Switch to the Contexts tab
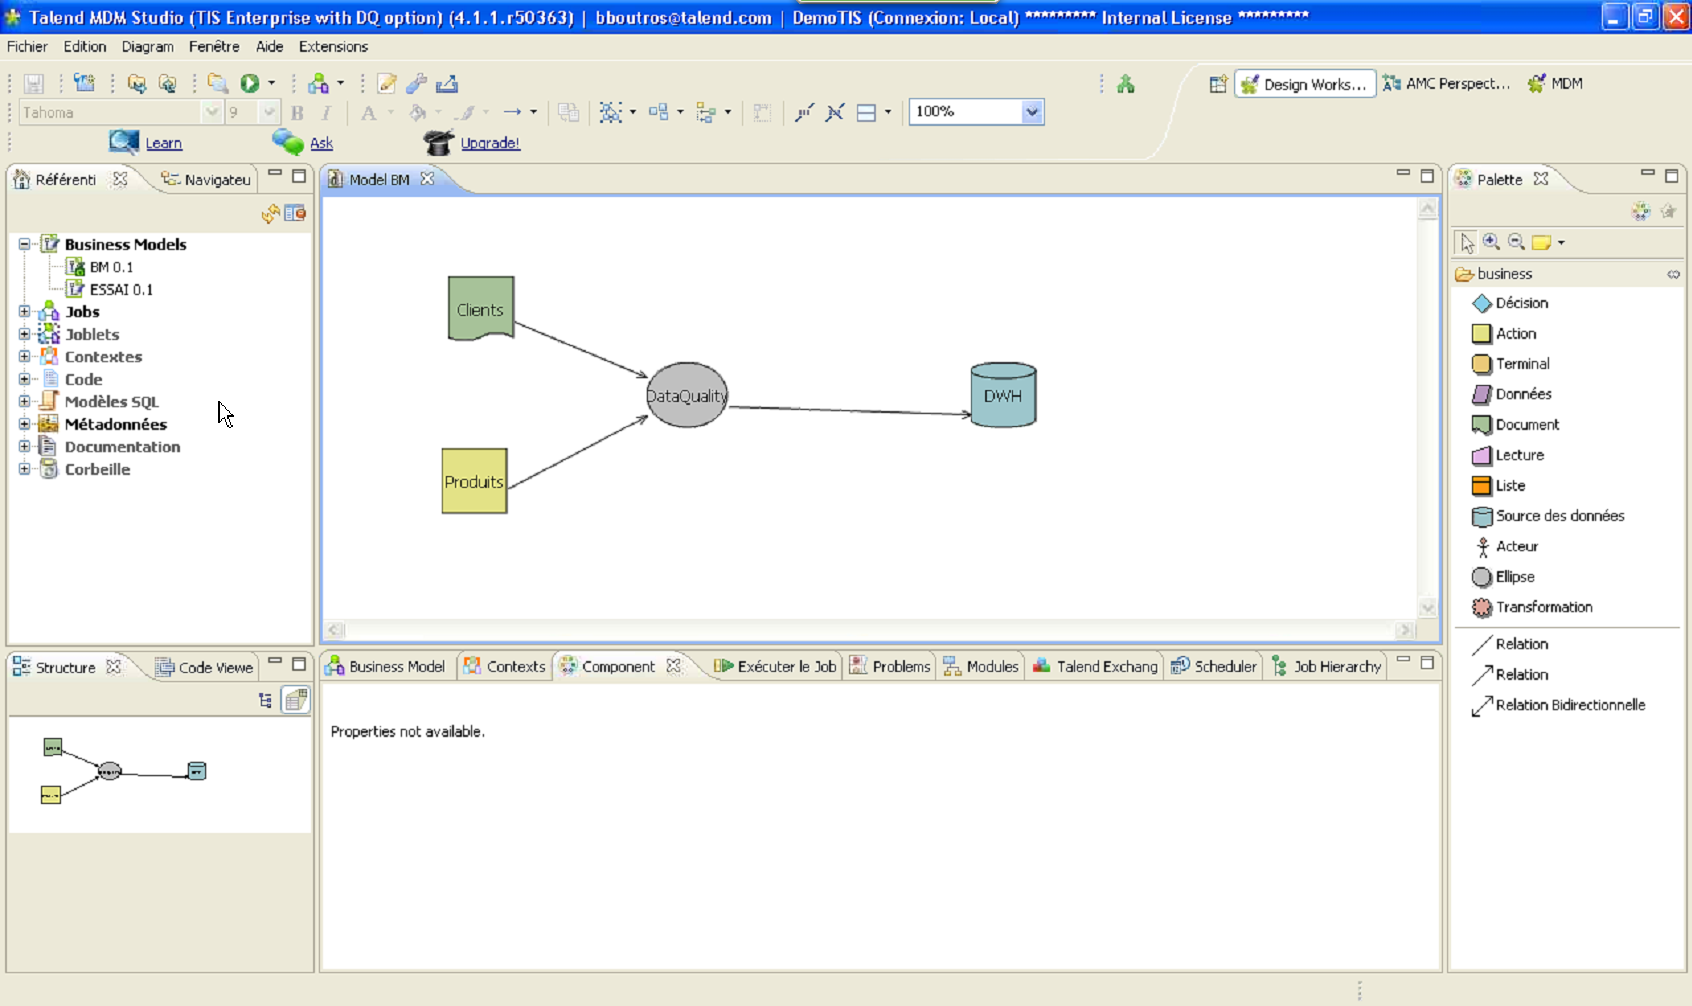Screen dimensions: 1692x1006 pos(504,667)
